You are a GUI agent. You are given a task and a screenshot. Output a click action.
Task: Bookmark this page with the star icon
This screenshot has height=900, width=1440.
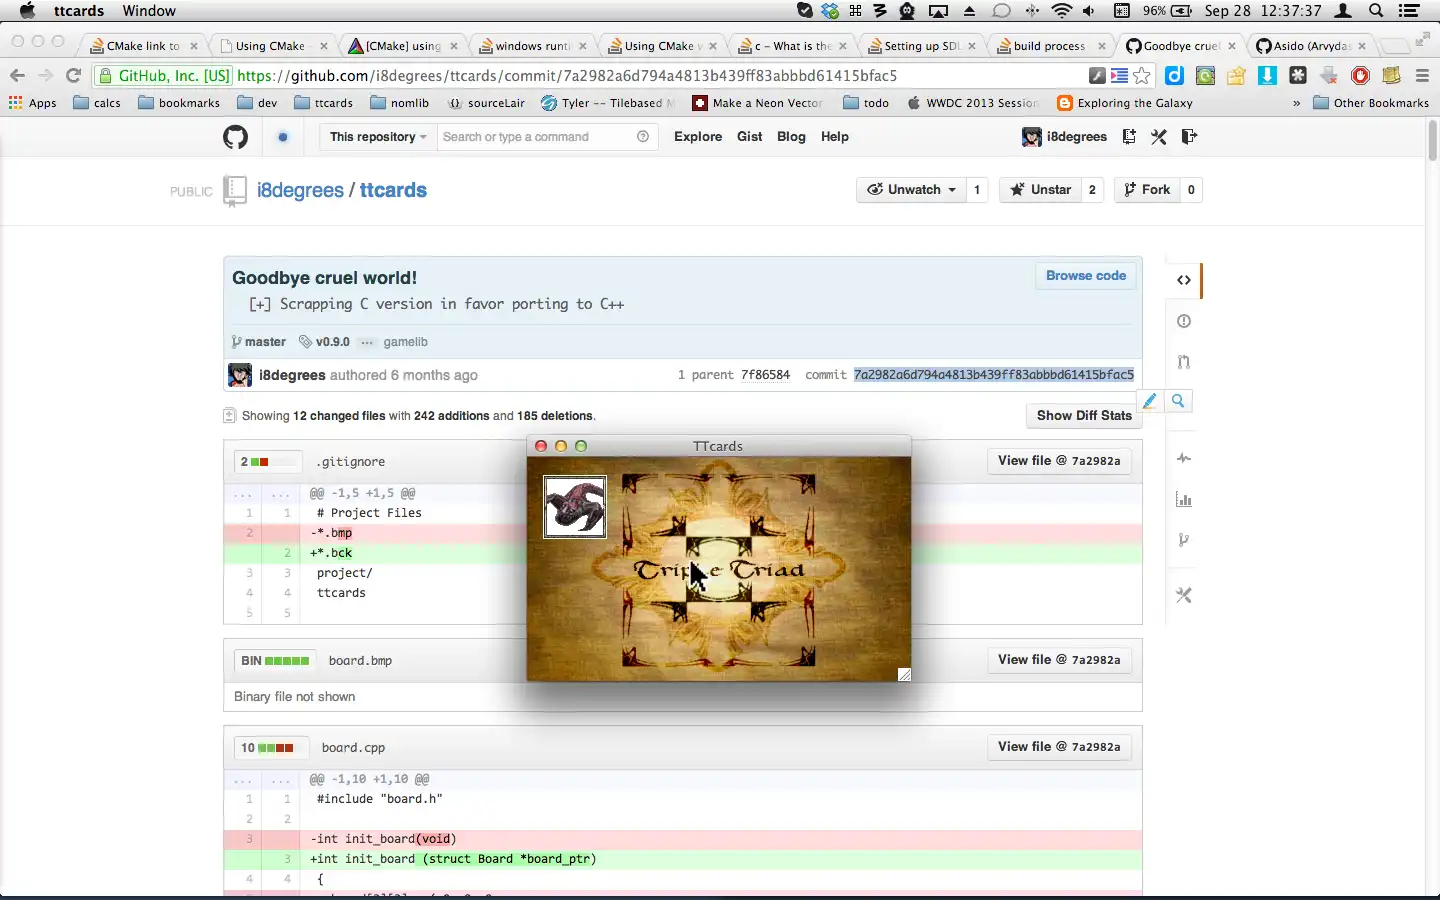[x=1142, y=75]
